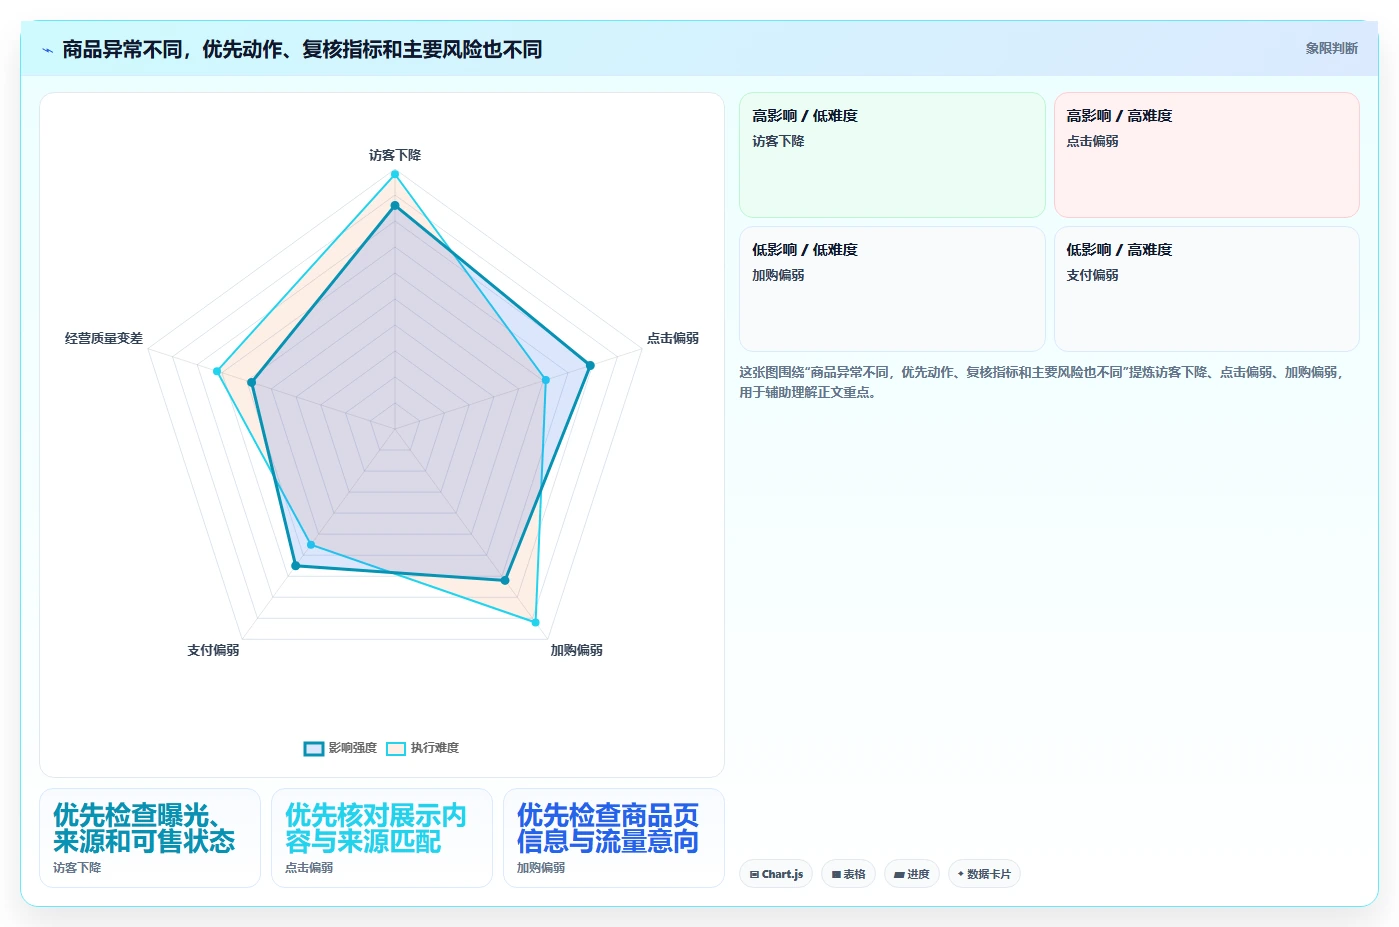Toggle the 执行难度 legend item

coord(423,748)
